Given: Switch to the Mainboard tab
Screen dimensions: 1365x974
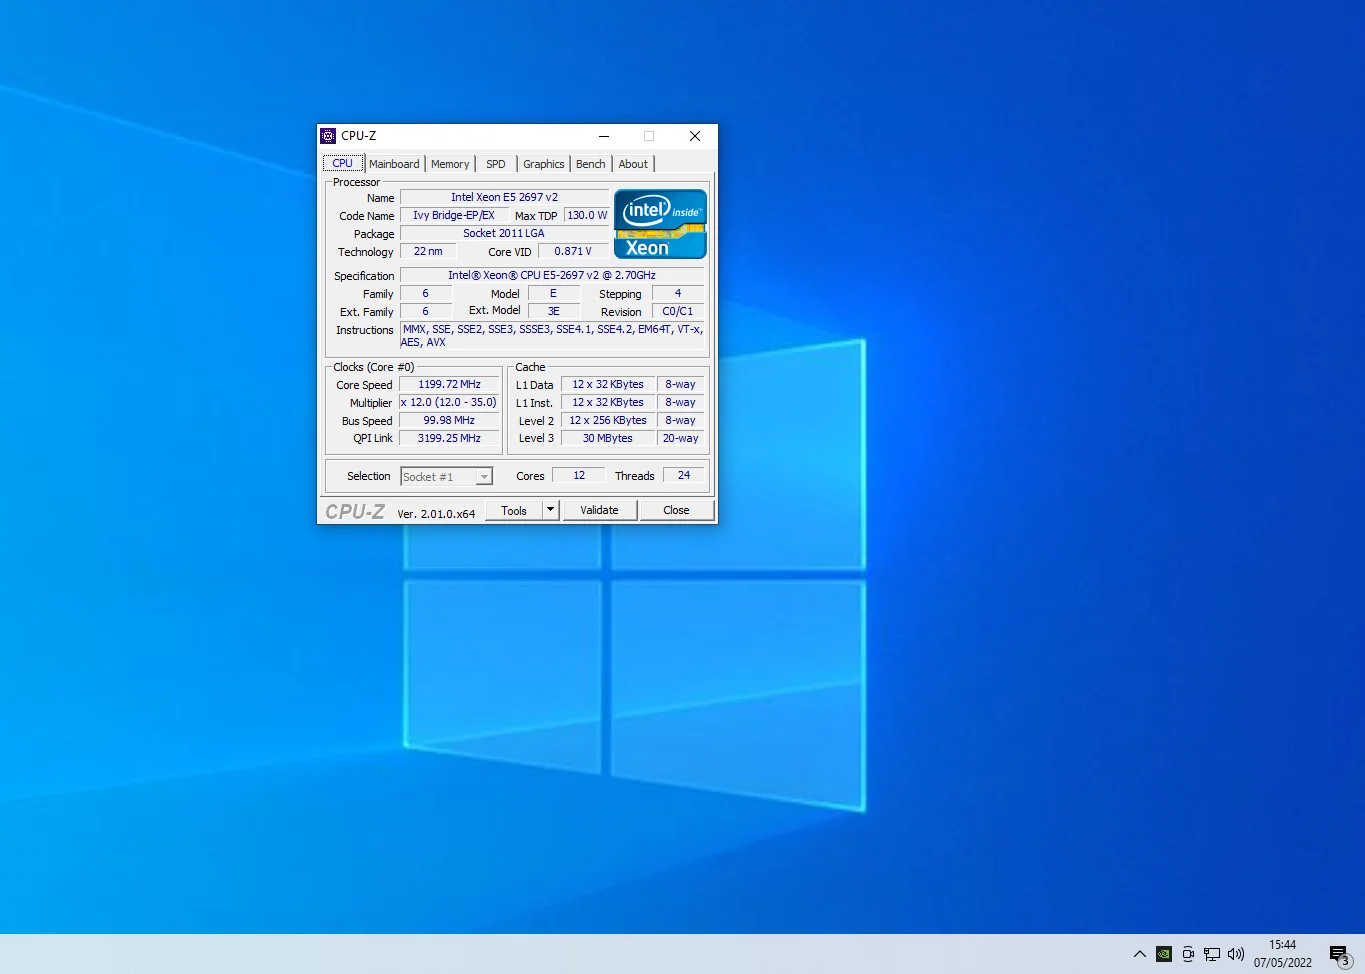Looking at the screenshot, I should coord(394,164).
